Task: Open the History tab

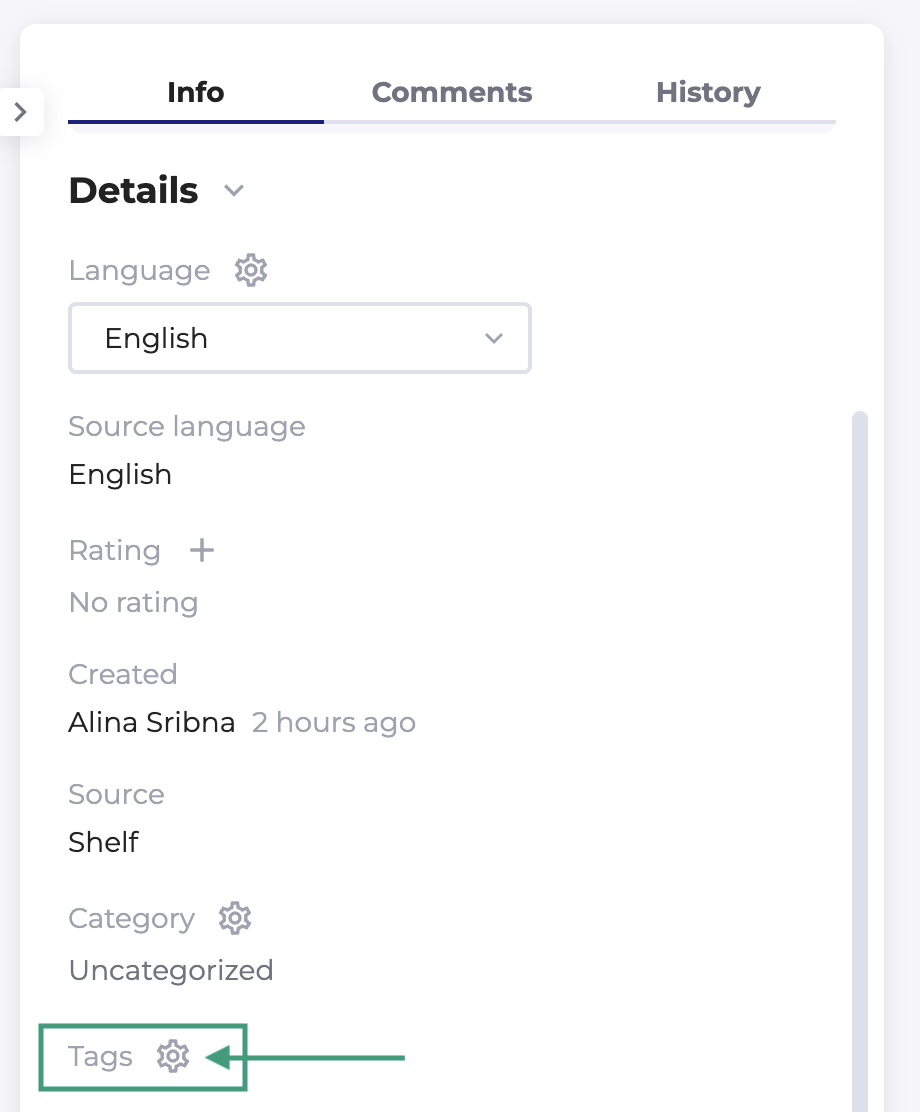Action: tap(708, 93)
